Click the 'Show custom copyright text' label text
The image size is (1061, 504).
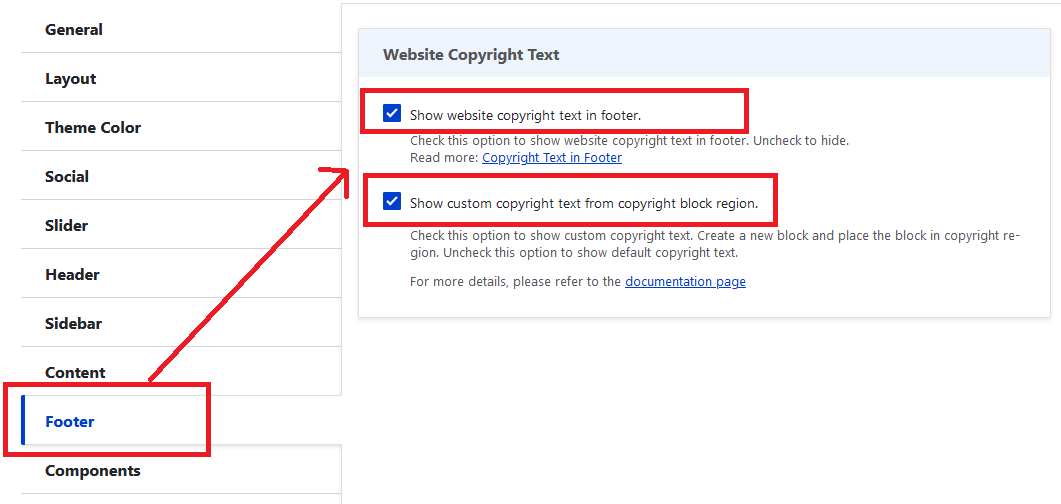584,204
